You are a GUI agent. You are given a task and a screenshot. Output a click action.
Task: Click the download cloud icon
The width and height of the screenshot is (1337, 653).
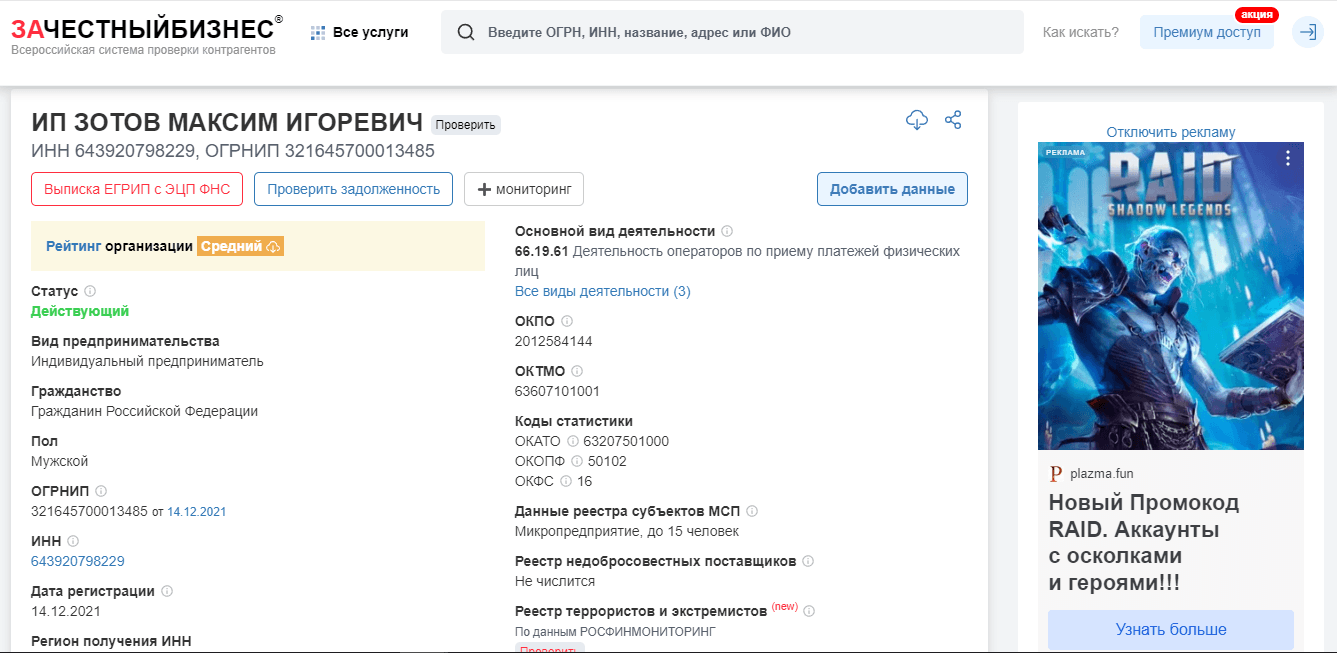point(916,120)
